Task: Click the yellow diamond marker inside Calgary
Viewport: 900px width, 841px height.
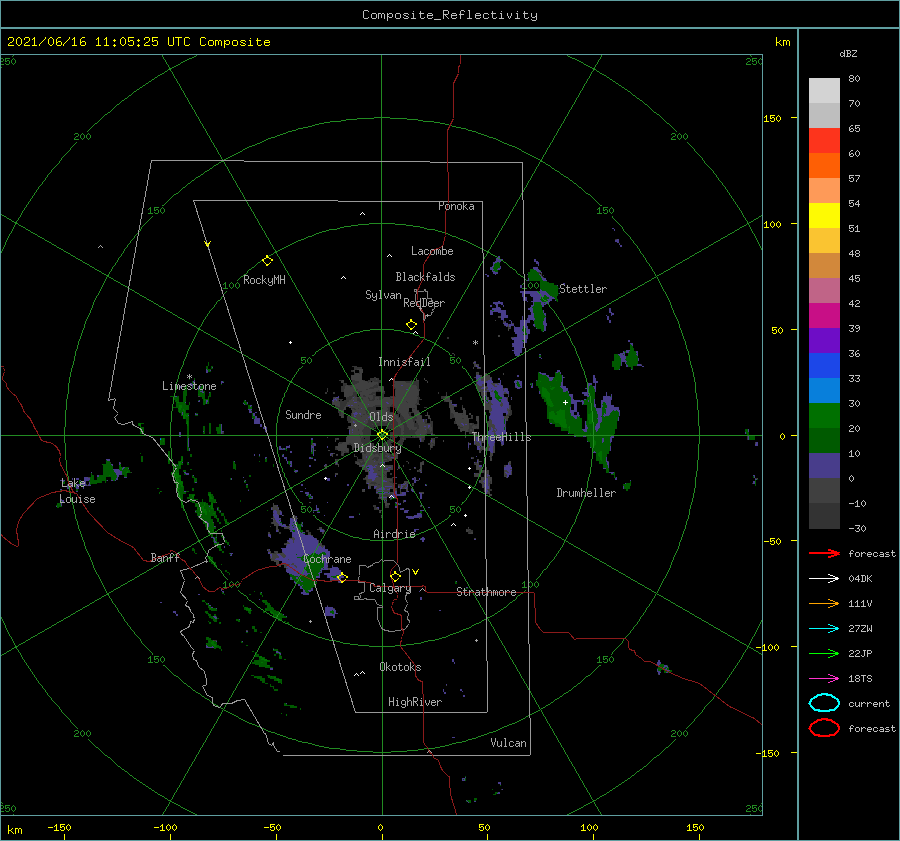Action: click(395, 576)
